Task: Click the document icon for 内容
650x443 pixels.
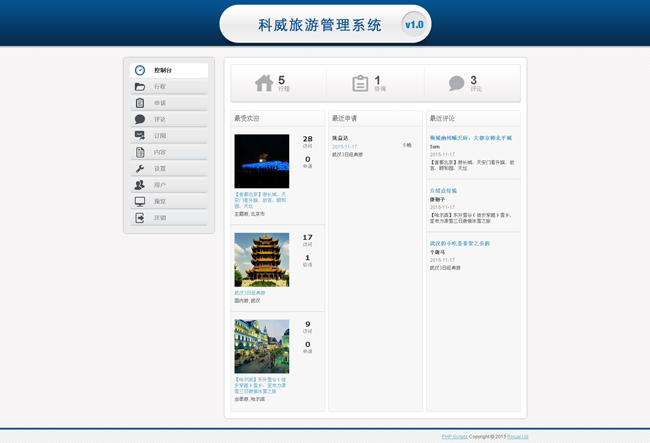Action: coord(140,152)
